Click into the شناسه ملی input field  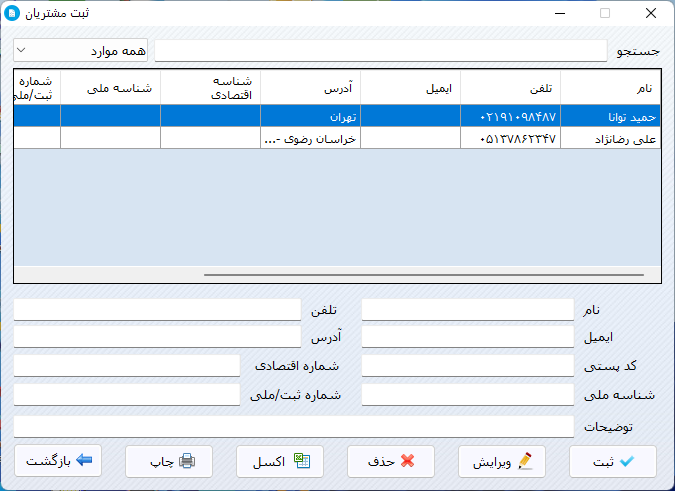468,395
